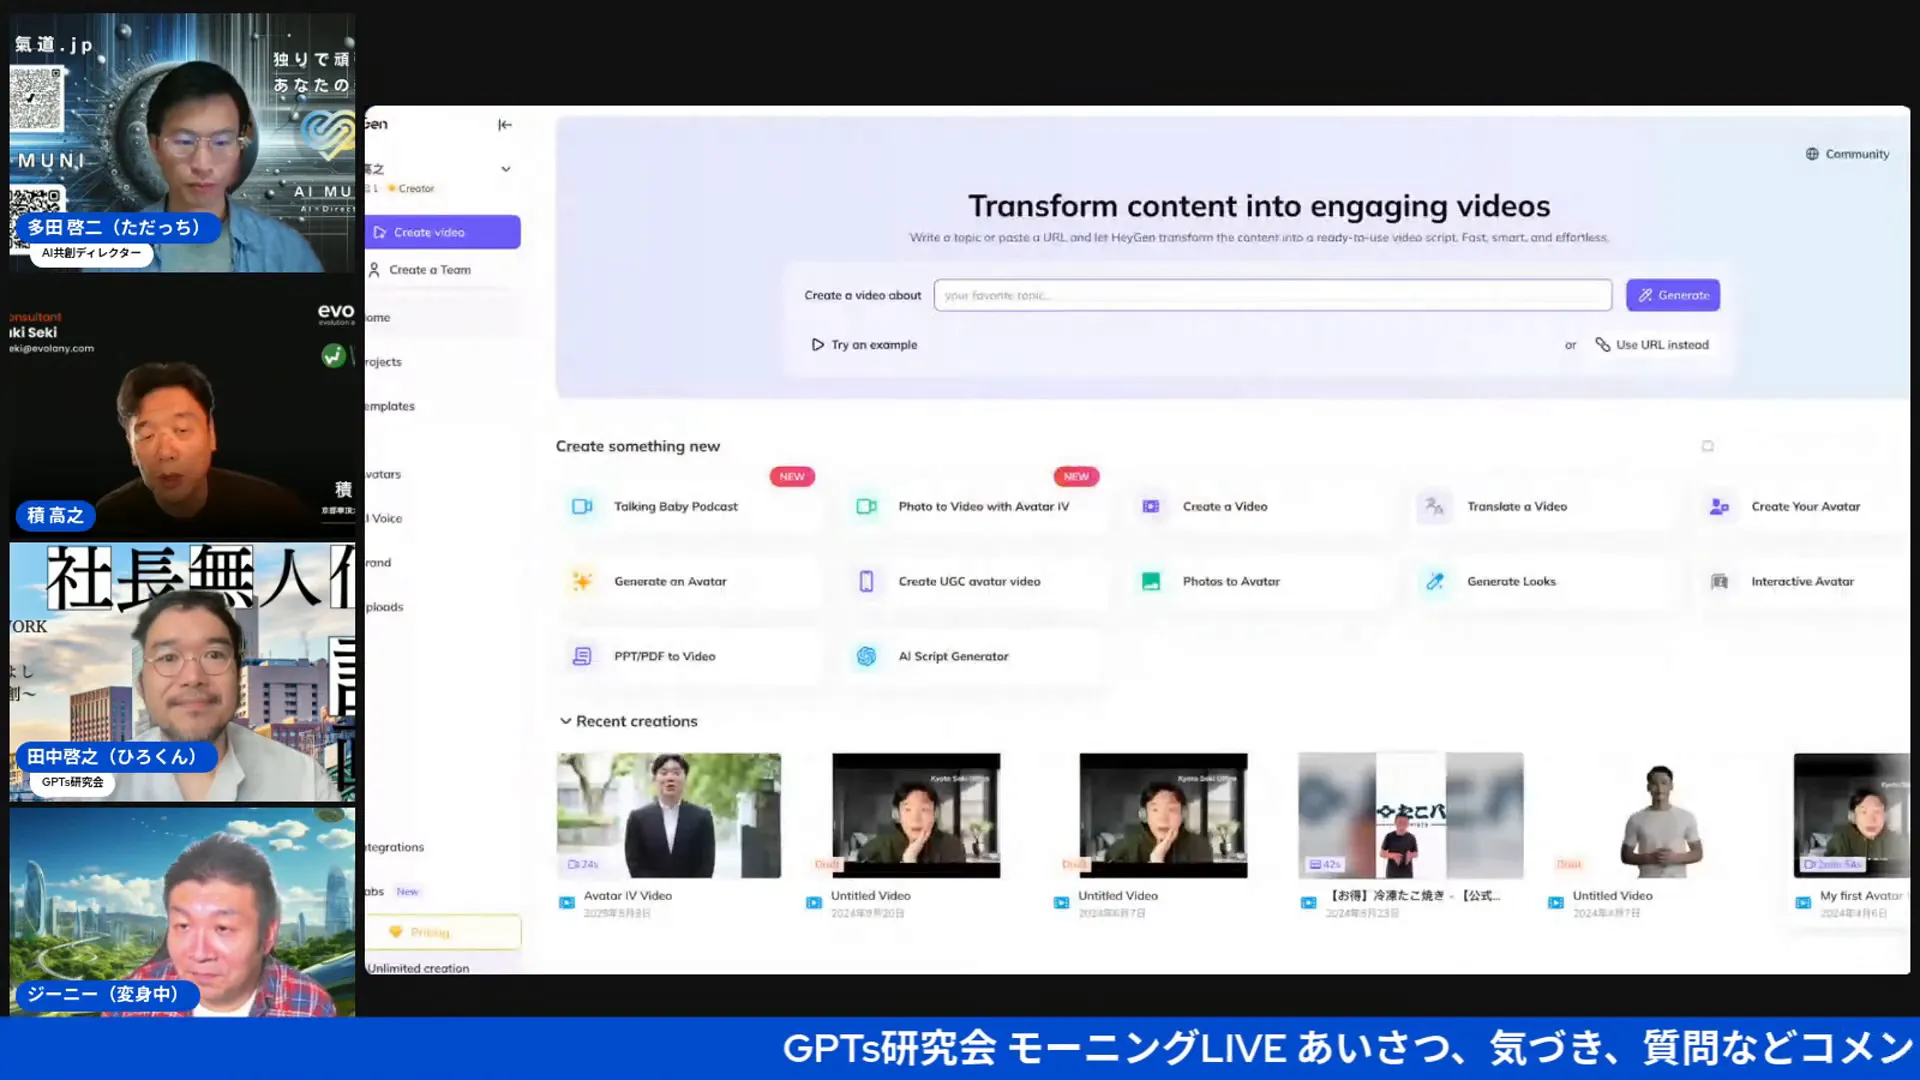Click the Photos to Avatar icon
The image size is (1920, 1080).
click(x=1151, y=582)
